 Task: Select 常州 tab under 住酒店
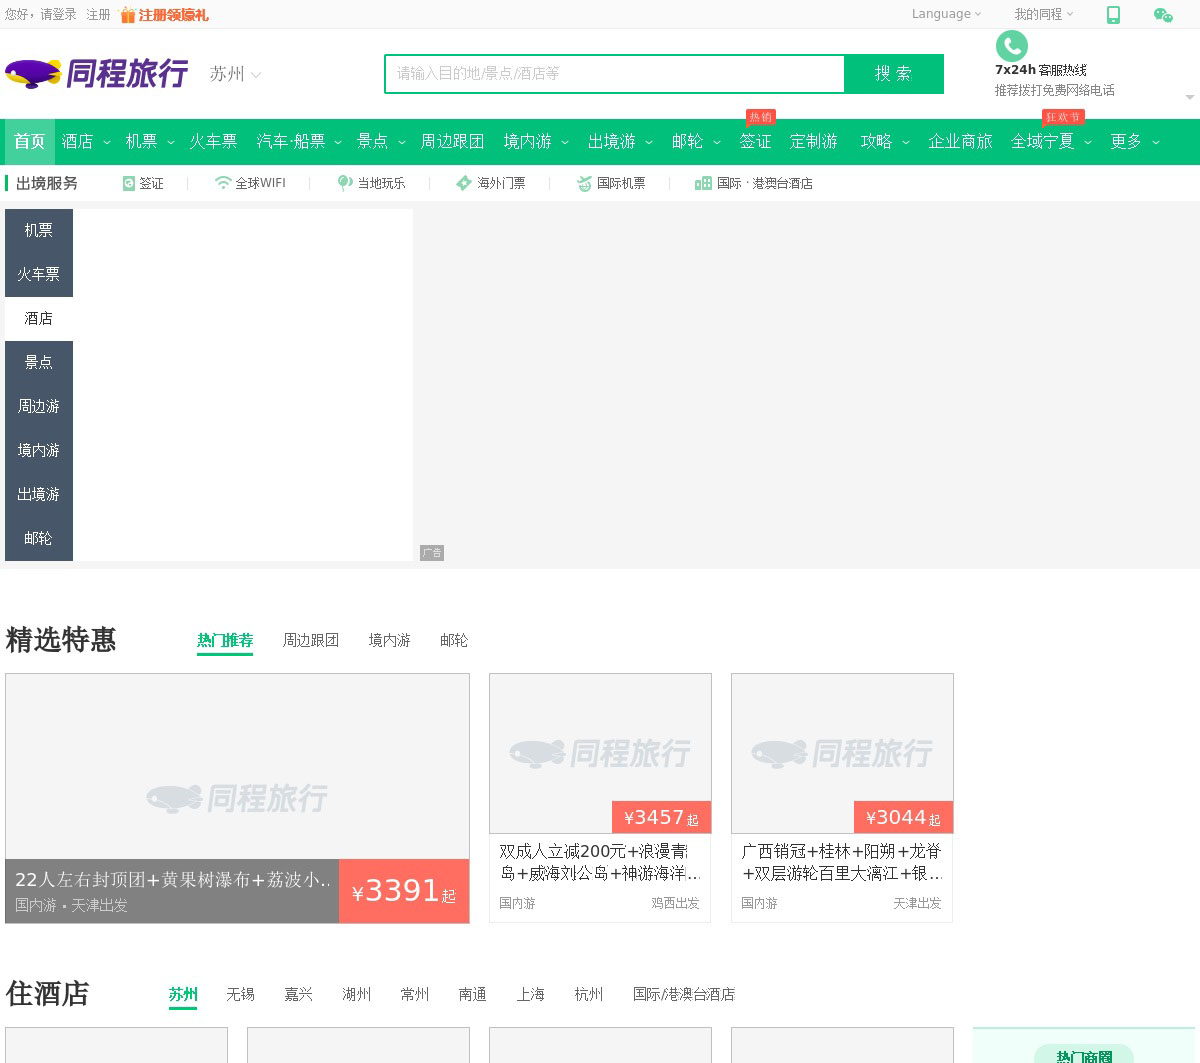pos(414,995)
